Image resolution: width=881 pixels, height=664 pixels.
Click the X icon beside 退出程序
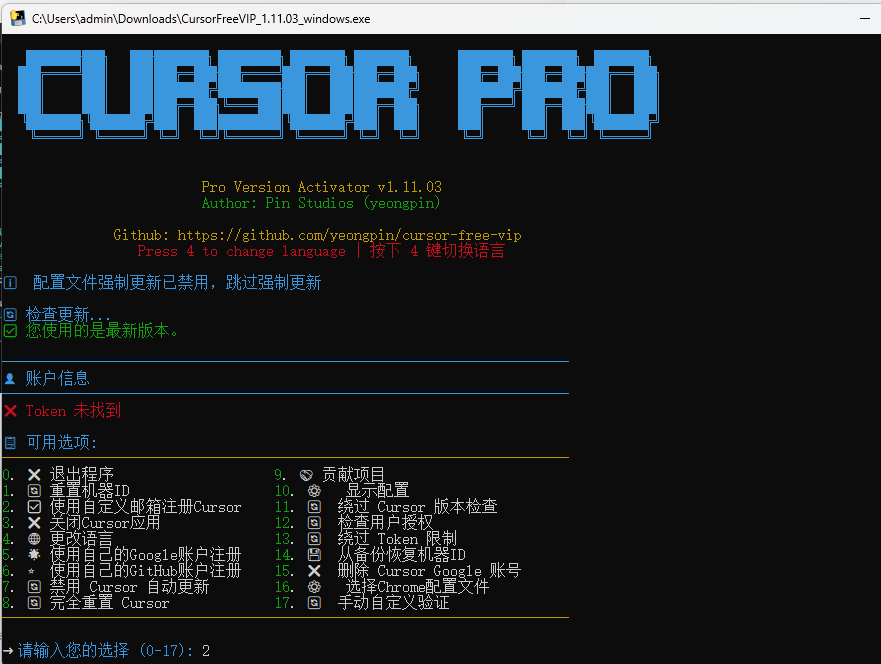pyautogui.click(x=34, y=475)
